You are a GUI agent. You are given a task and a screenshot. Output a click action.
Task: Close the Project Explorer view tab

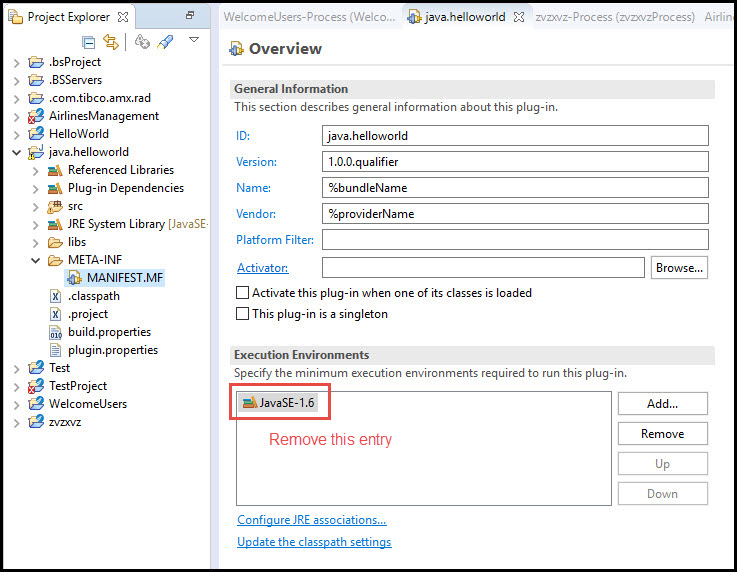tap(122, 17)
